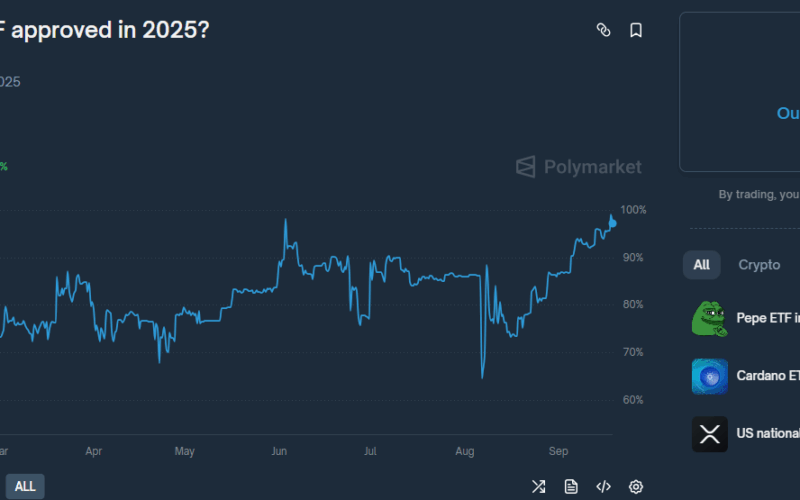800x500 pixels.
Task: Click the Pepe frog market icon
Action: click(709, 319)
